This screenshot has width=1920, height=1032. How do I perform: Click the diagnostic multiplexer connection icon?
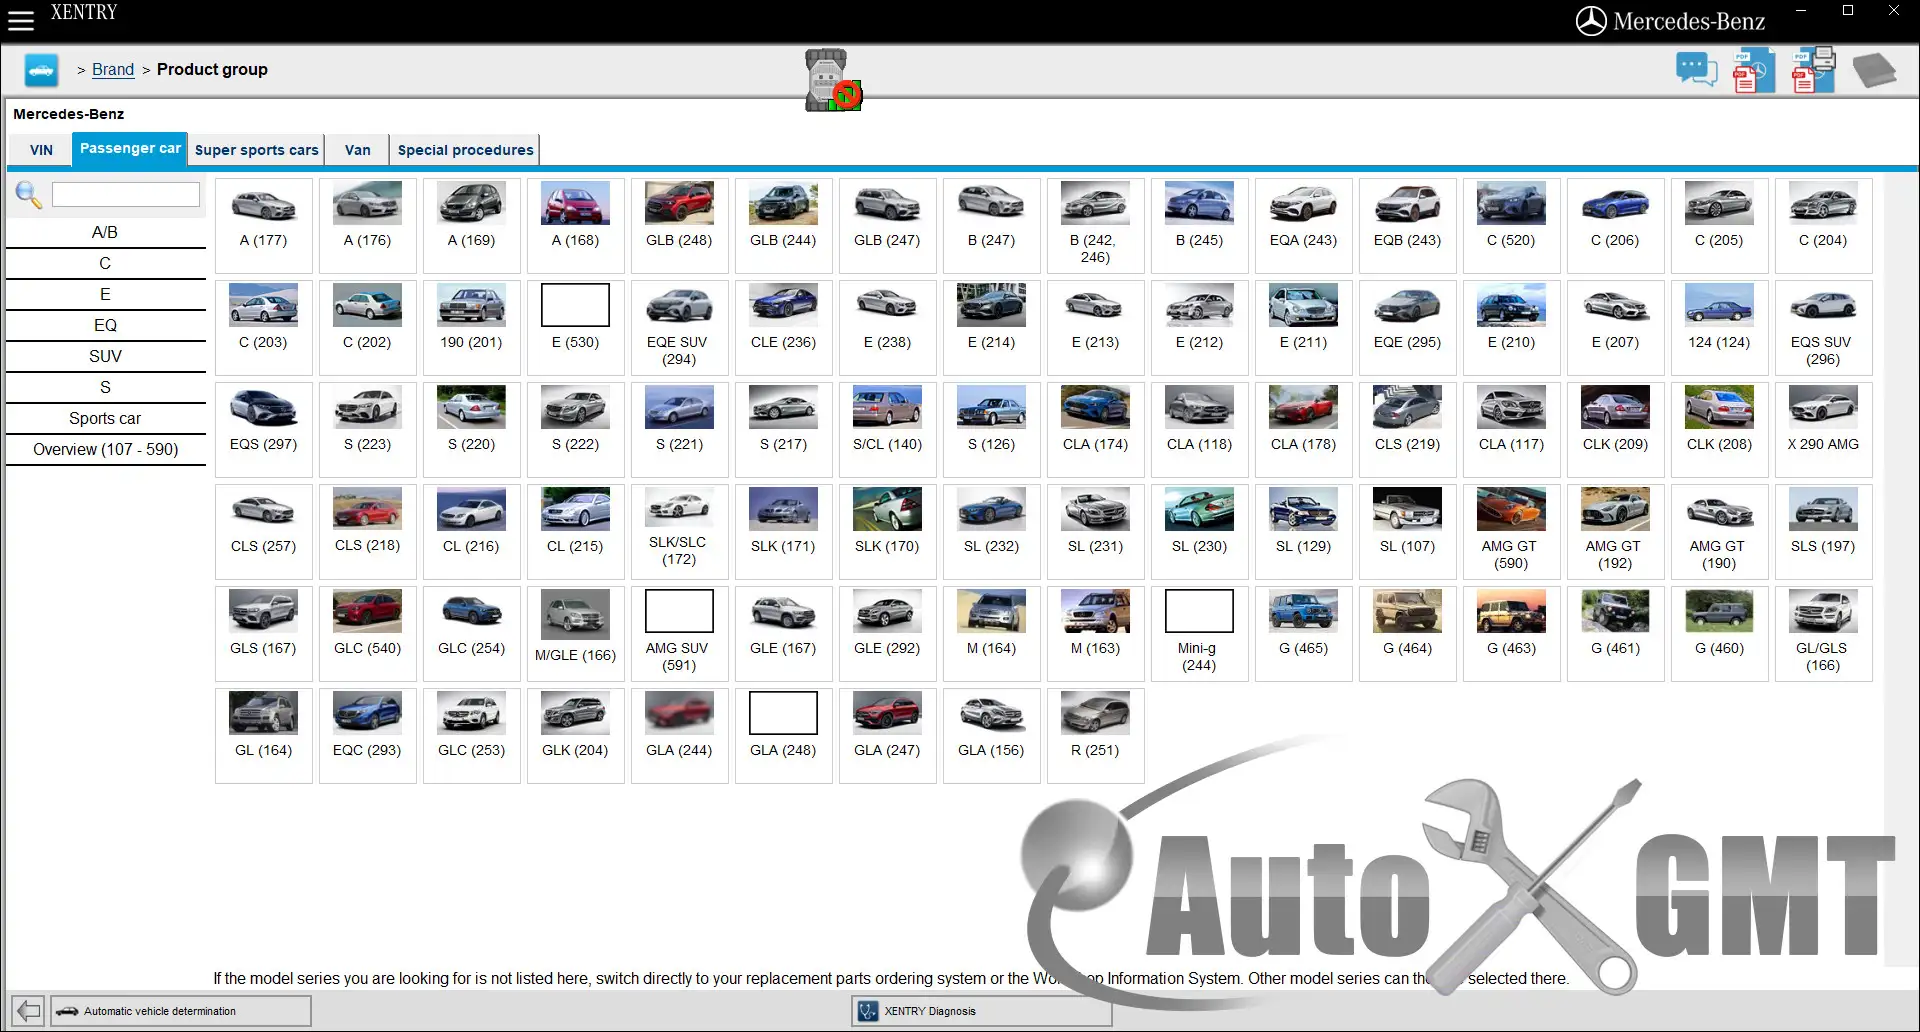point(833,80)
